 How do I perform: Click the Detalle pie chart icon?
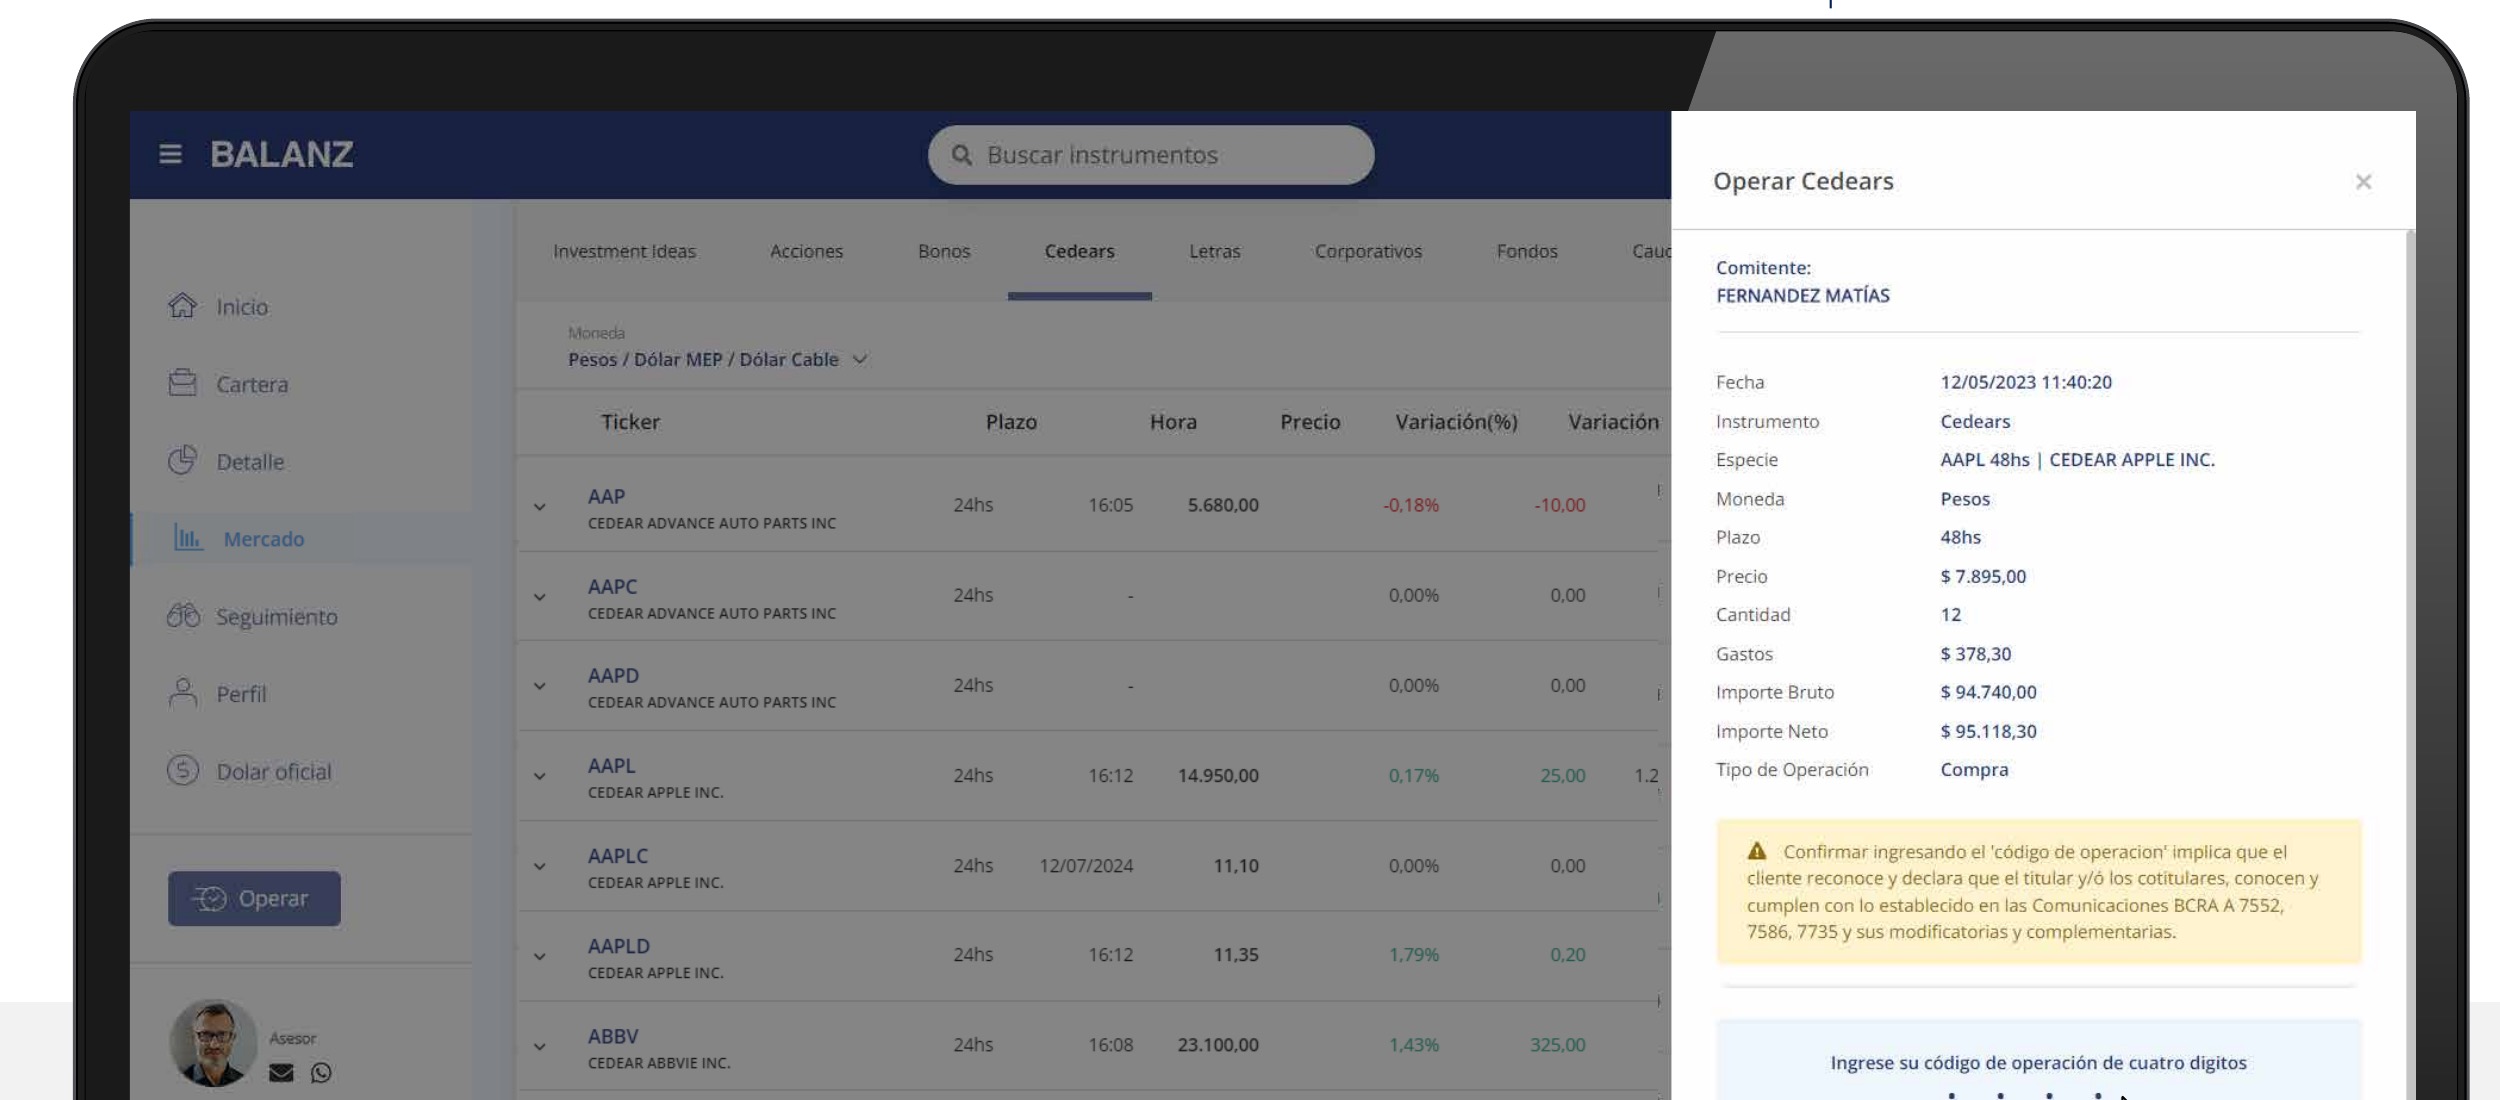(182, 460)
